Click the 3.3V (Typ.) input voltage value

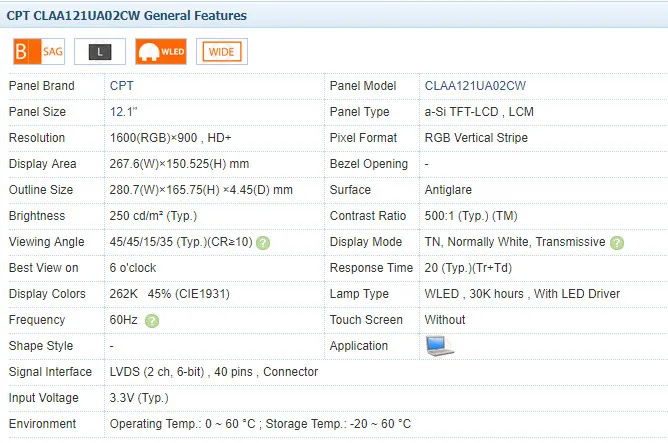pos(139,397)
